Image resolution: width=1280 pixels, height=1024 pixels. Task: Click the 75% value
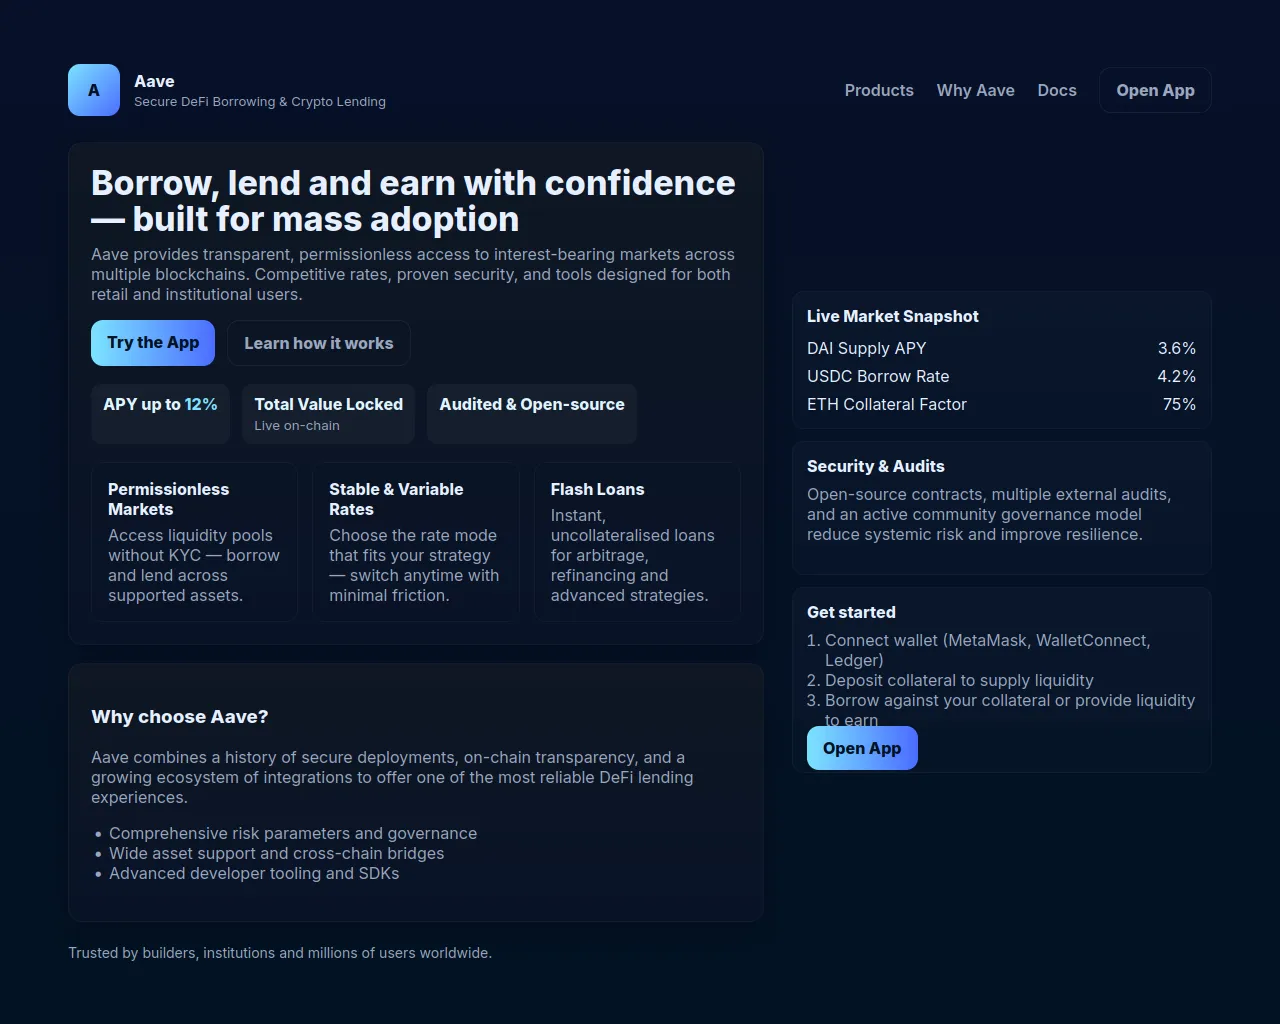(1179, 404)
